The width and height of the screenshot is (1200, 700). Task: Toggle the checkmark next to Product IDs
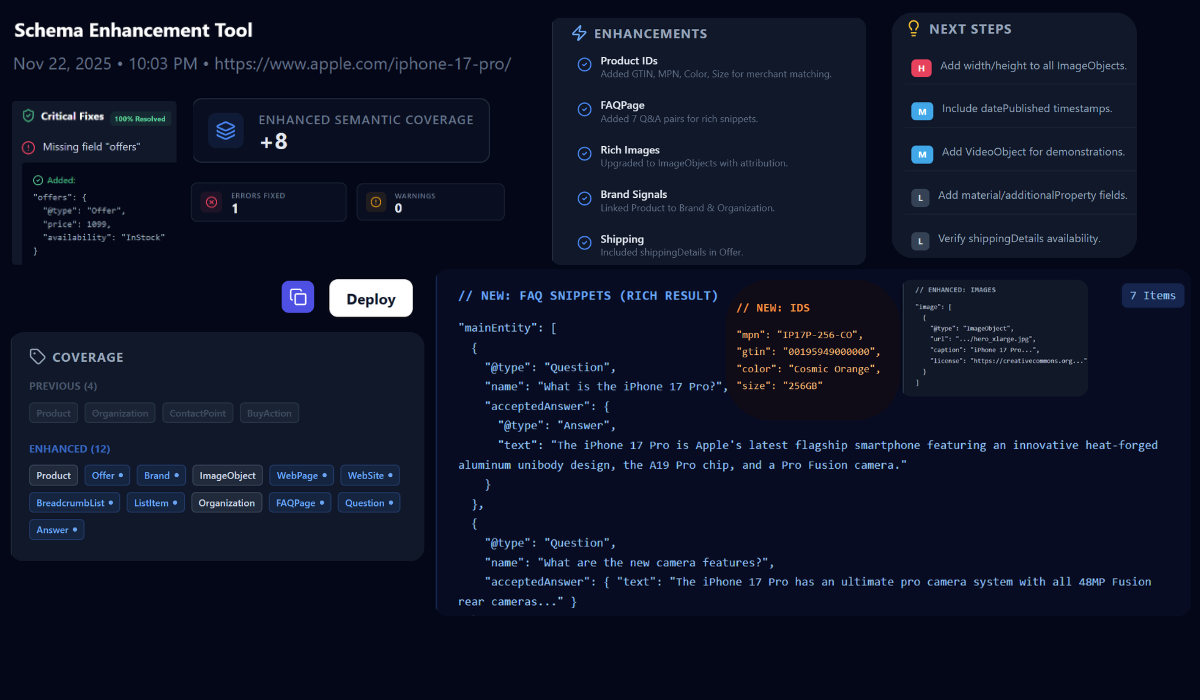coord(583,65)
